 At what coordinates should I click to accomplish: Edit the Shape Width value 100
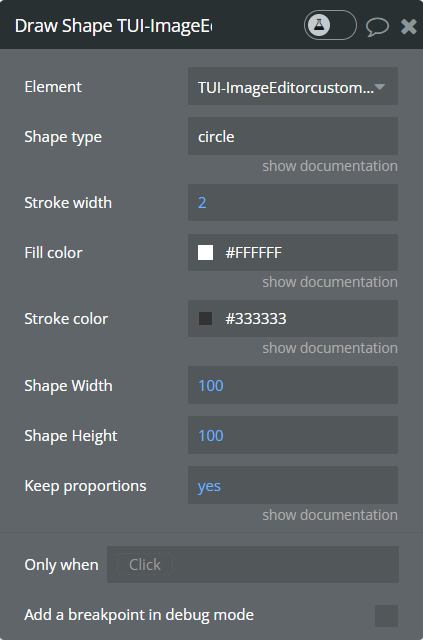coord(293,385)
